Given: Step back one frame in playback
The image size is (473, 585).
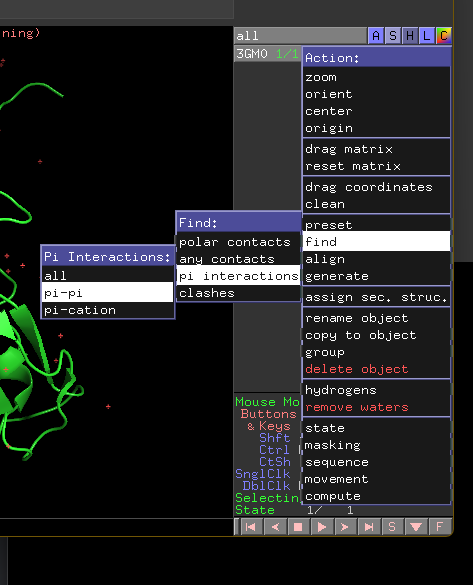Looking at the screenshot, I should pyautogui.click(x=275, y=527).
